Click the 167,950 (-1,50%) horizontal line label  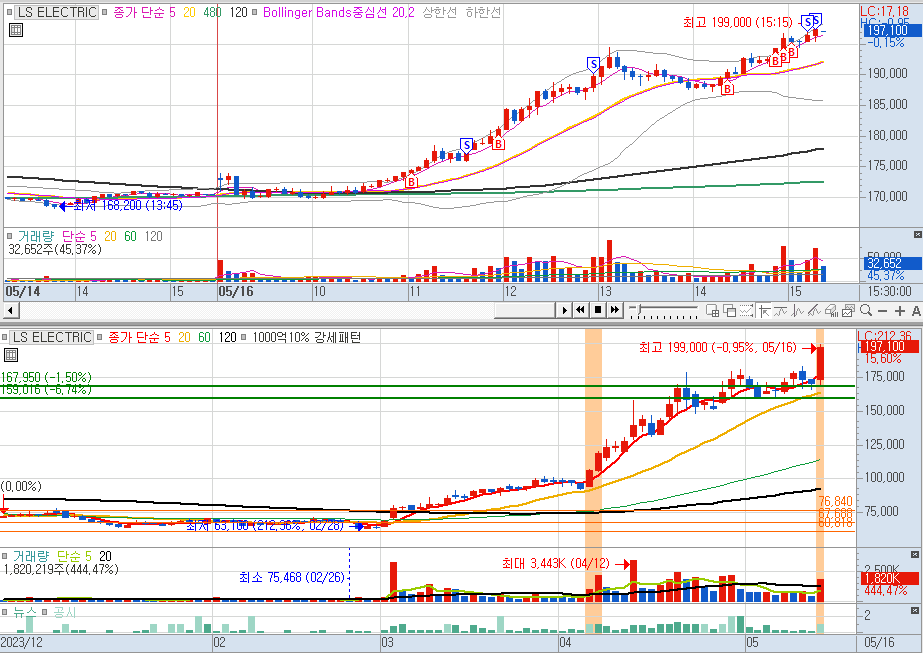pyautogui.click(x=47, y=377)
